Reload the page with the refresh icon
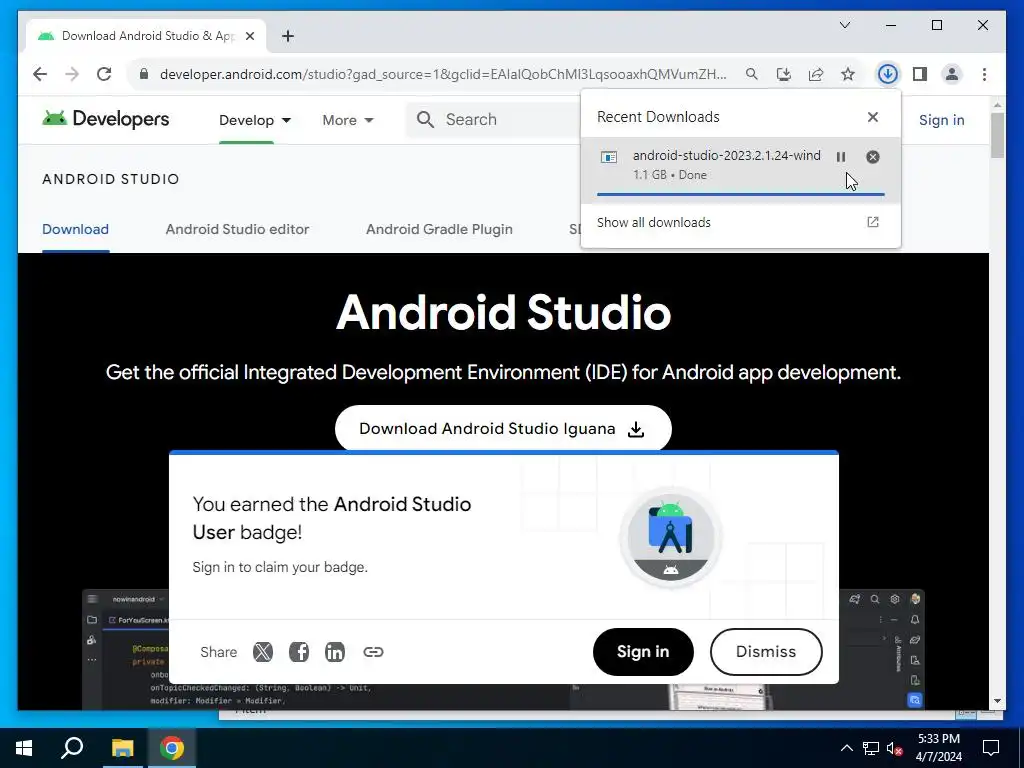This screenshot has width=1024, height=768. 104,74
